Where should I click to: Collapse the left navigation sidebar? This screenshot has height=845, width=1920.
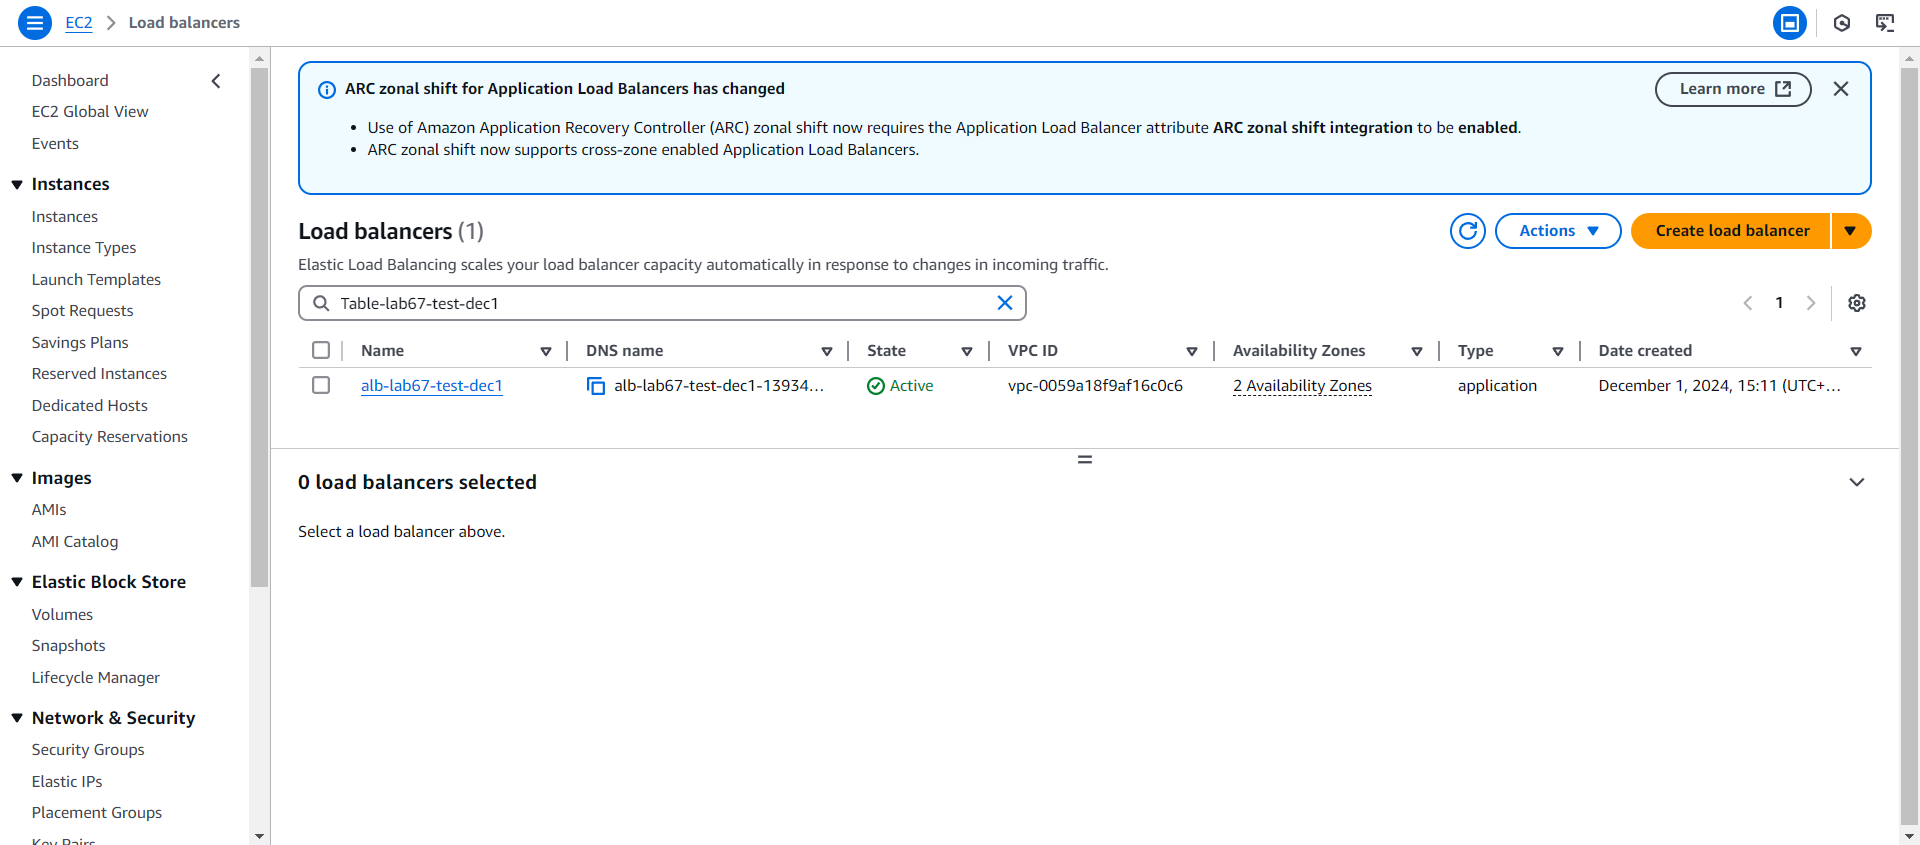coord(216,81)
